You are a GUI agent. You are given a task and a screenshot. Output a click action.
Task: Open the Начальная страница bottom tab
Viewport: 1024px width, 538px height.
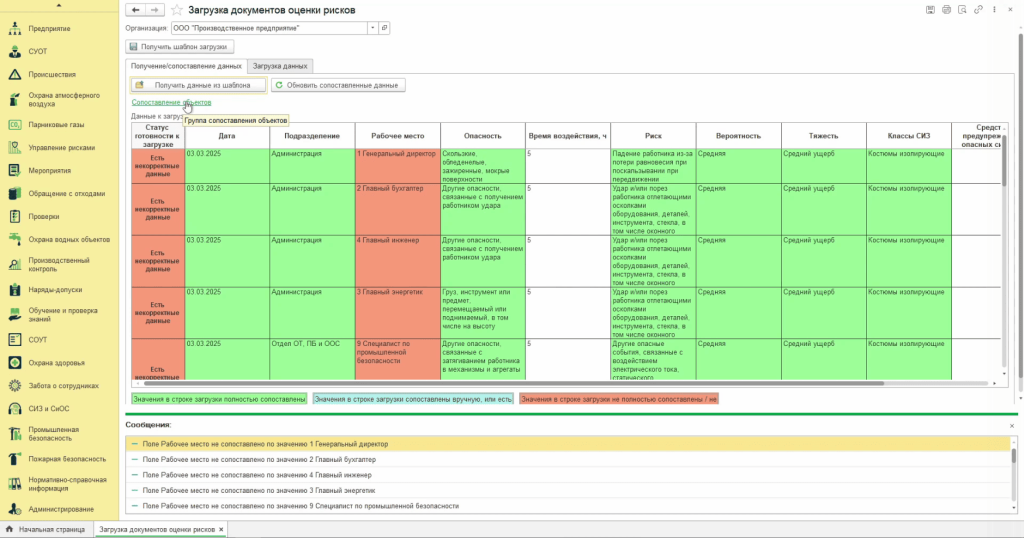pos(46,529)
